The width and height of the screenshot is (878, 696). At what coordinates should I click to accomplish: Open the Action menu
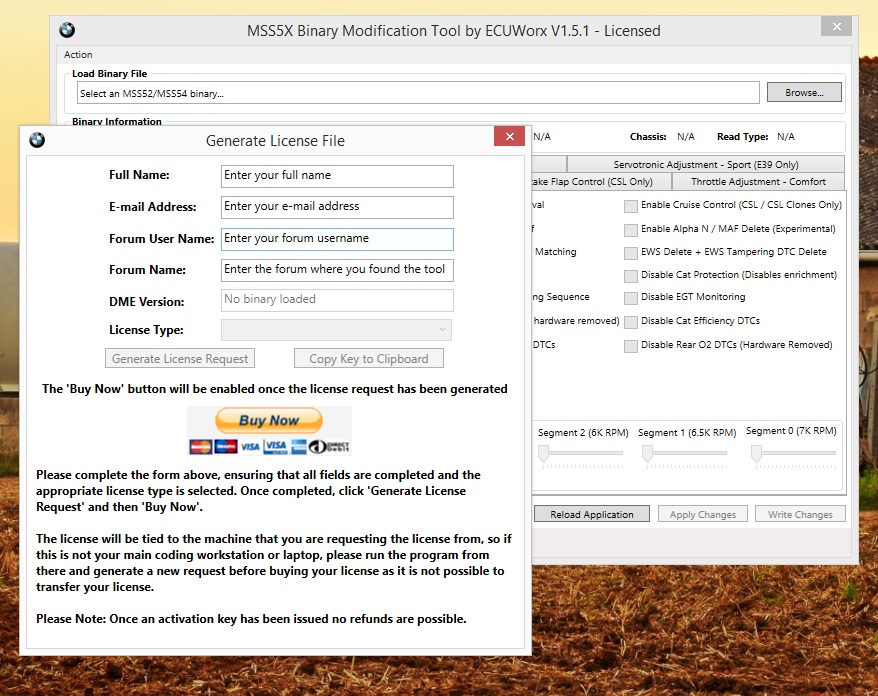tap(78, 55)
